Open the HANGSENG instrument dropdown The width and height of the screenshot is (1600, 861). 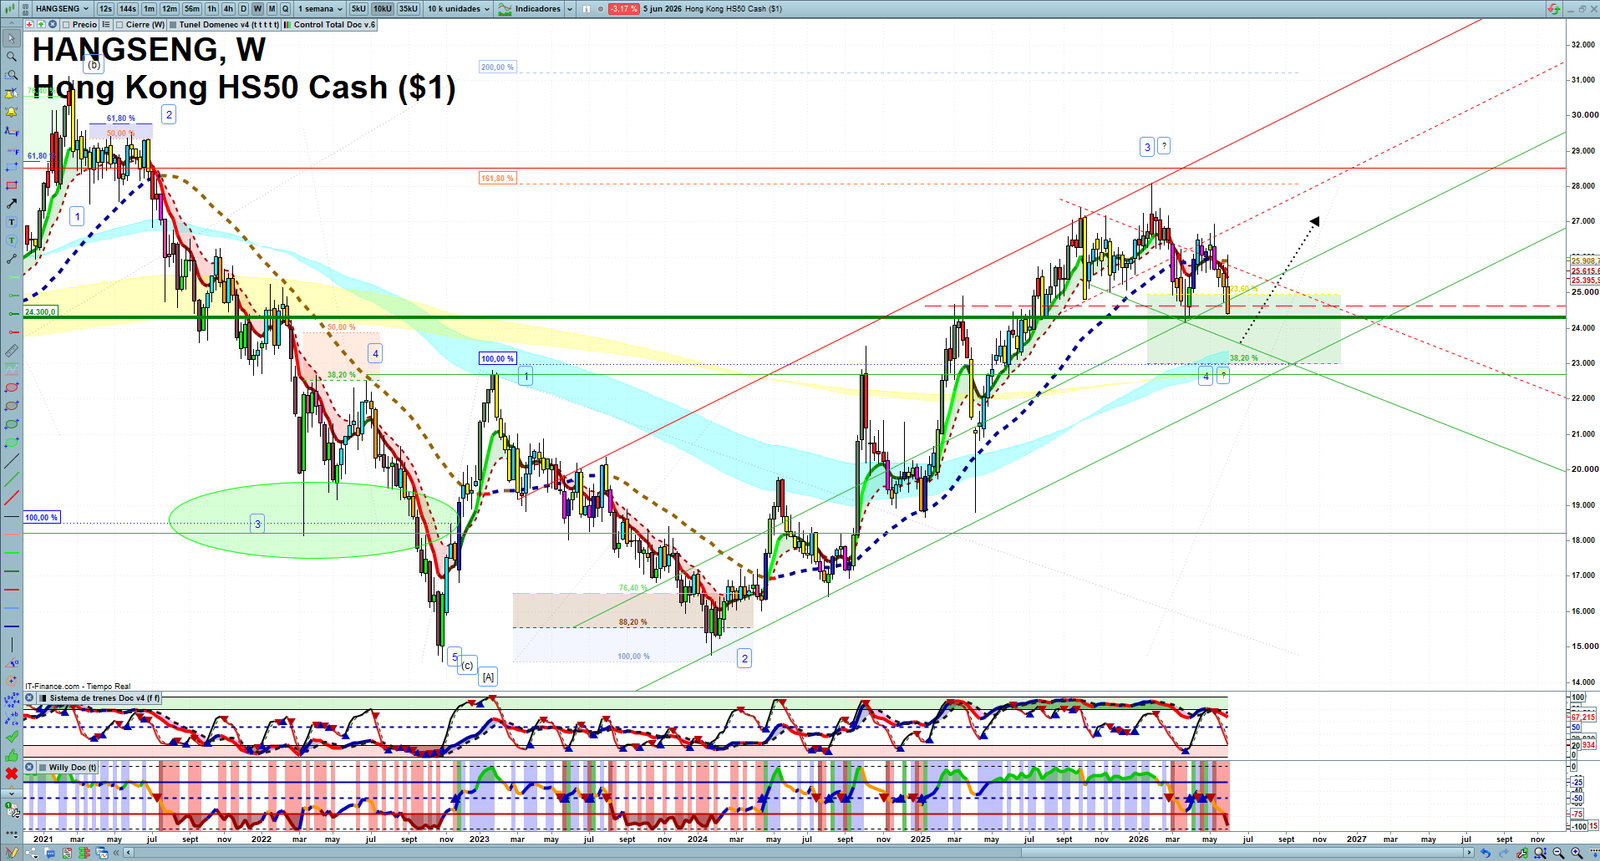coord(60,8)
